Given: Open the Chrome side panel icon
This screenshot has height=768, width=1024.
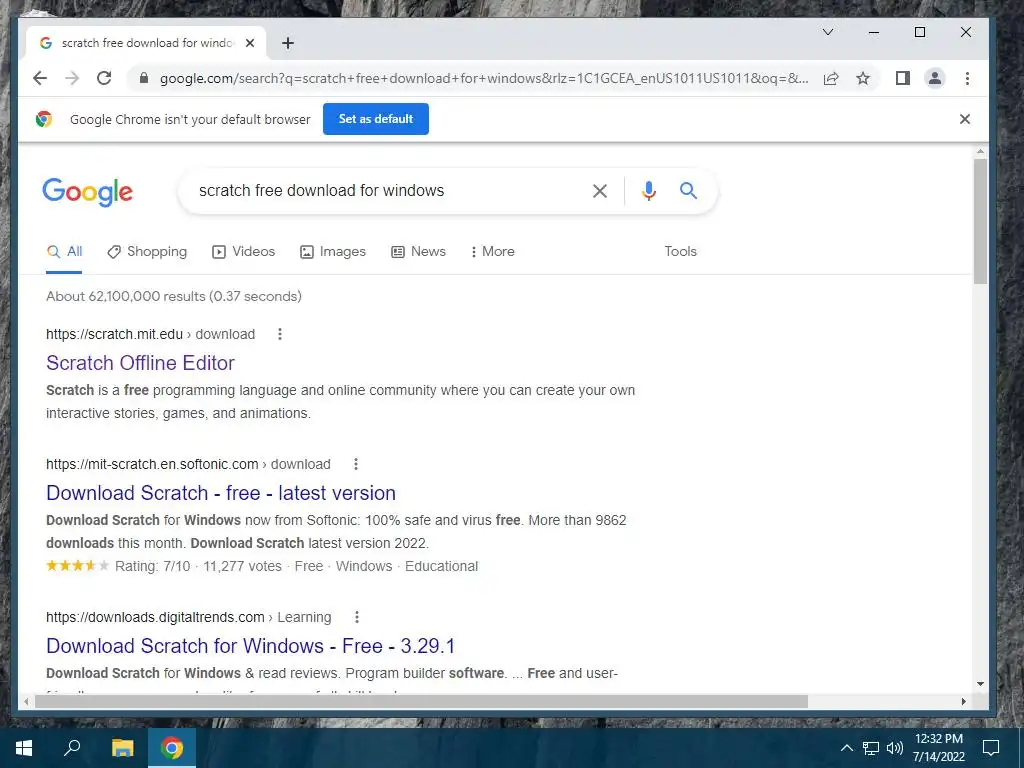Looking at the screenshot, I should coord(903,78).
